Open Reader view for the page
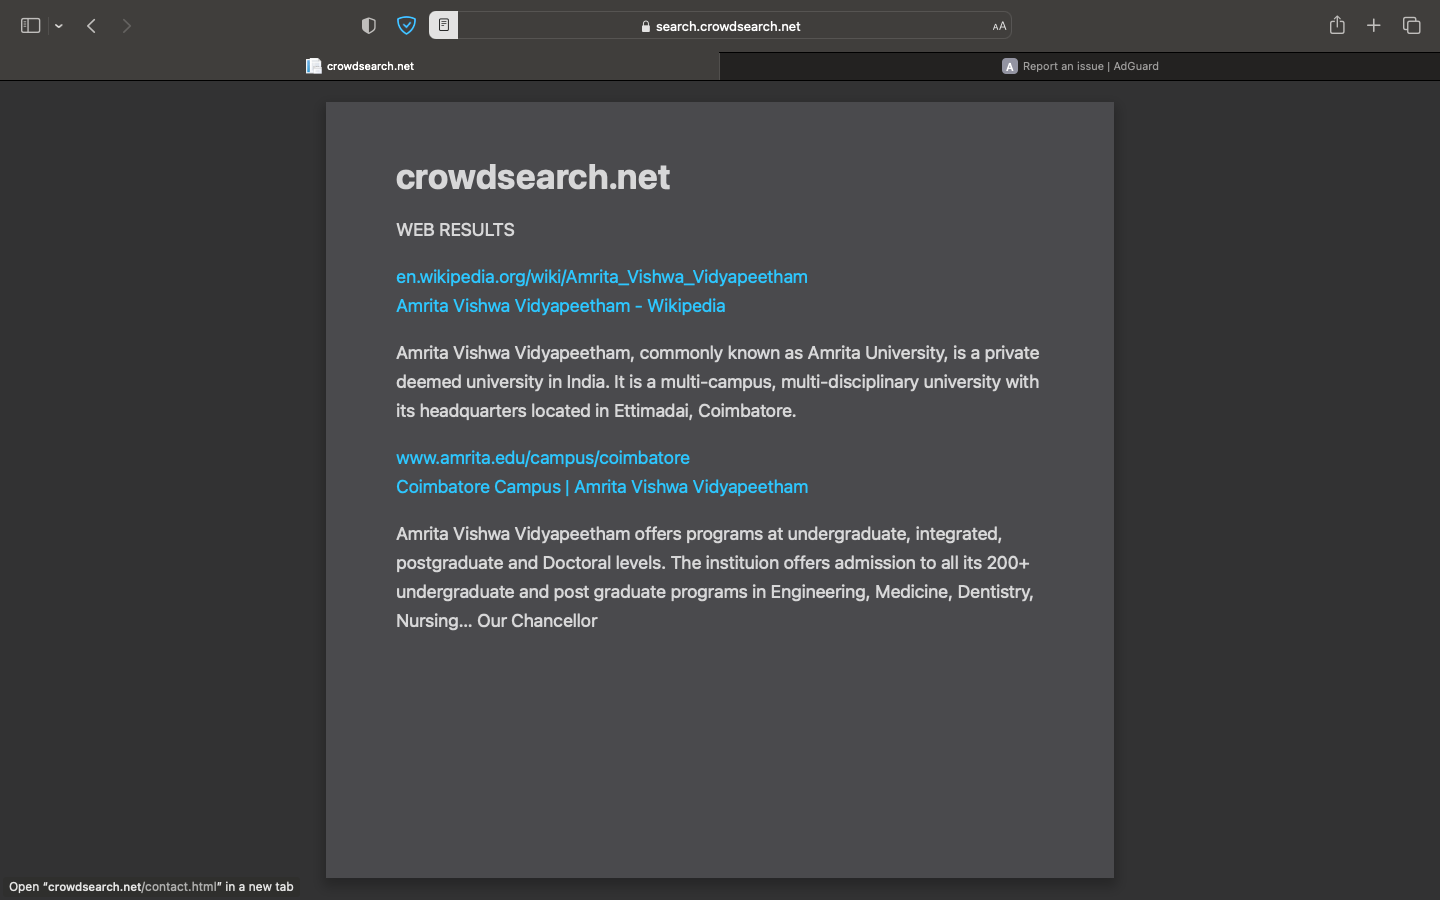This screenshot has width=1440, height=900. (442, 25)
